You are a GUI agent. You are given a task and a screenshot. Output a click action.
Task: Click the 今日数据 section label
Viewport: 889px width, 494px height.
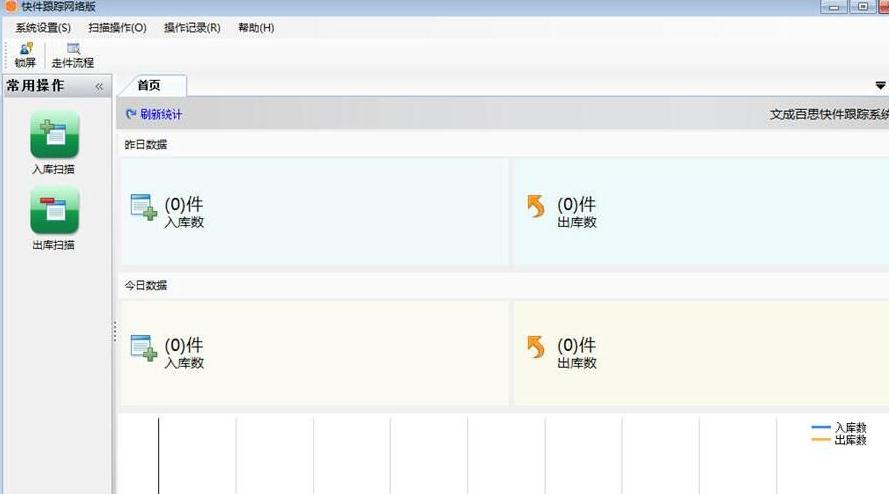pyautogui.click(x=146, y=285)
